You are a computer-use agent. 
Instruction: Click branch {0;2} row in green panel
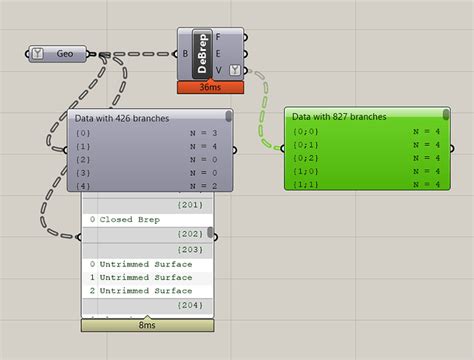[367, 158]
